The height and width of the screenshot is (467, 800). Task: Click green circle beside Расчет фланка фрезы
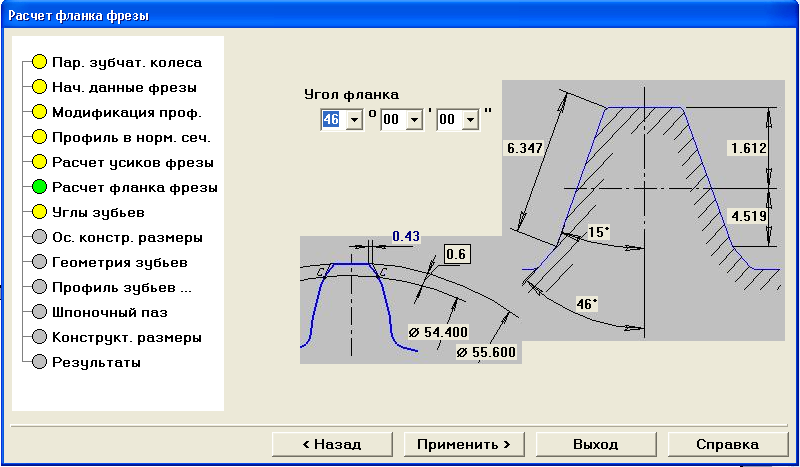point(39,187)
